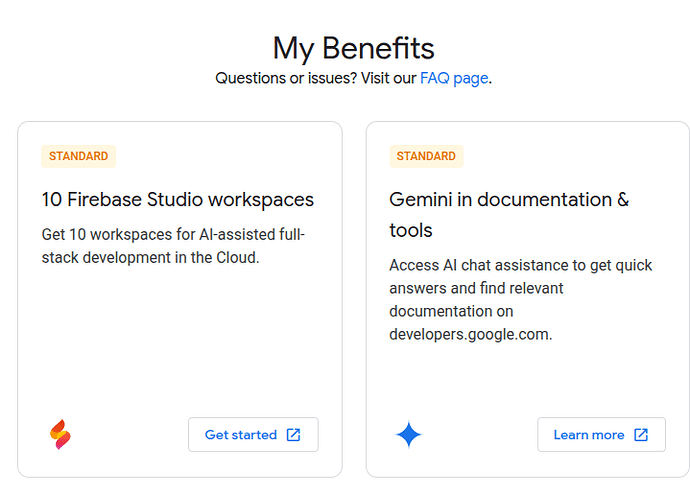Click the "Get started" label text
The width and height of the screenshot is (690, 494).
click(241, 435)
